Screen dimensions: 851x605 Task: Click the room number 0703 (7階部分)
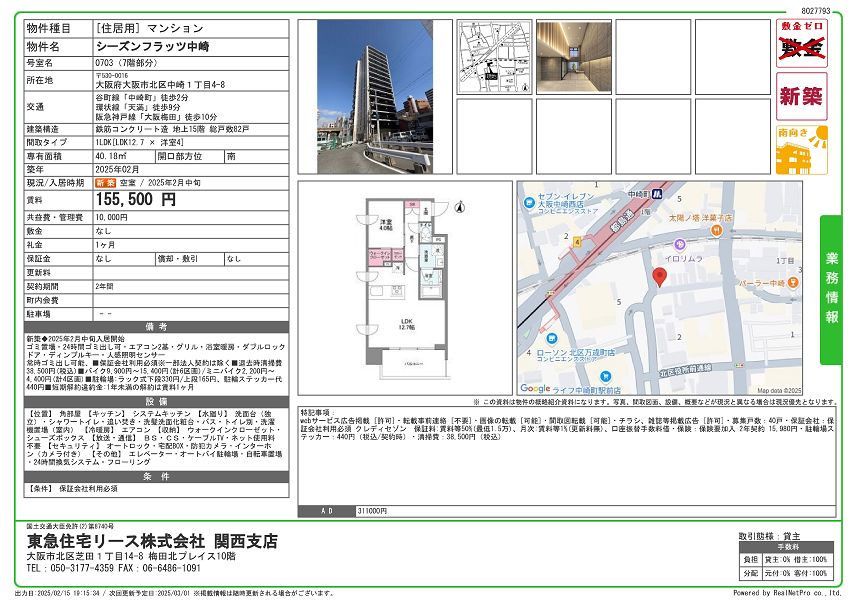(126, 63)
